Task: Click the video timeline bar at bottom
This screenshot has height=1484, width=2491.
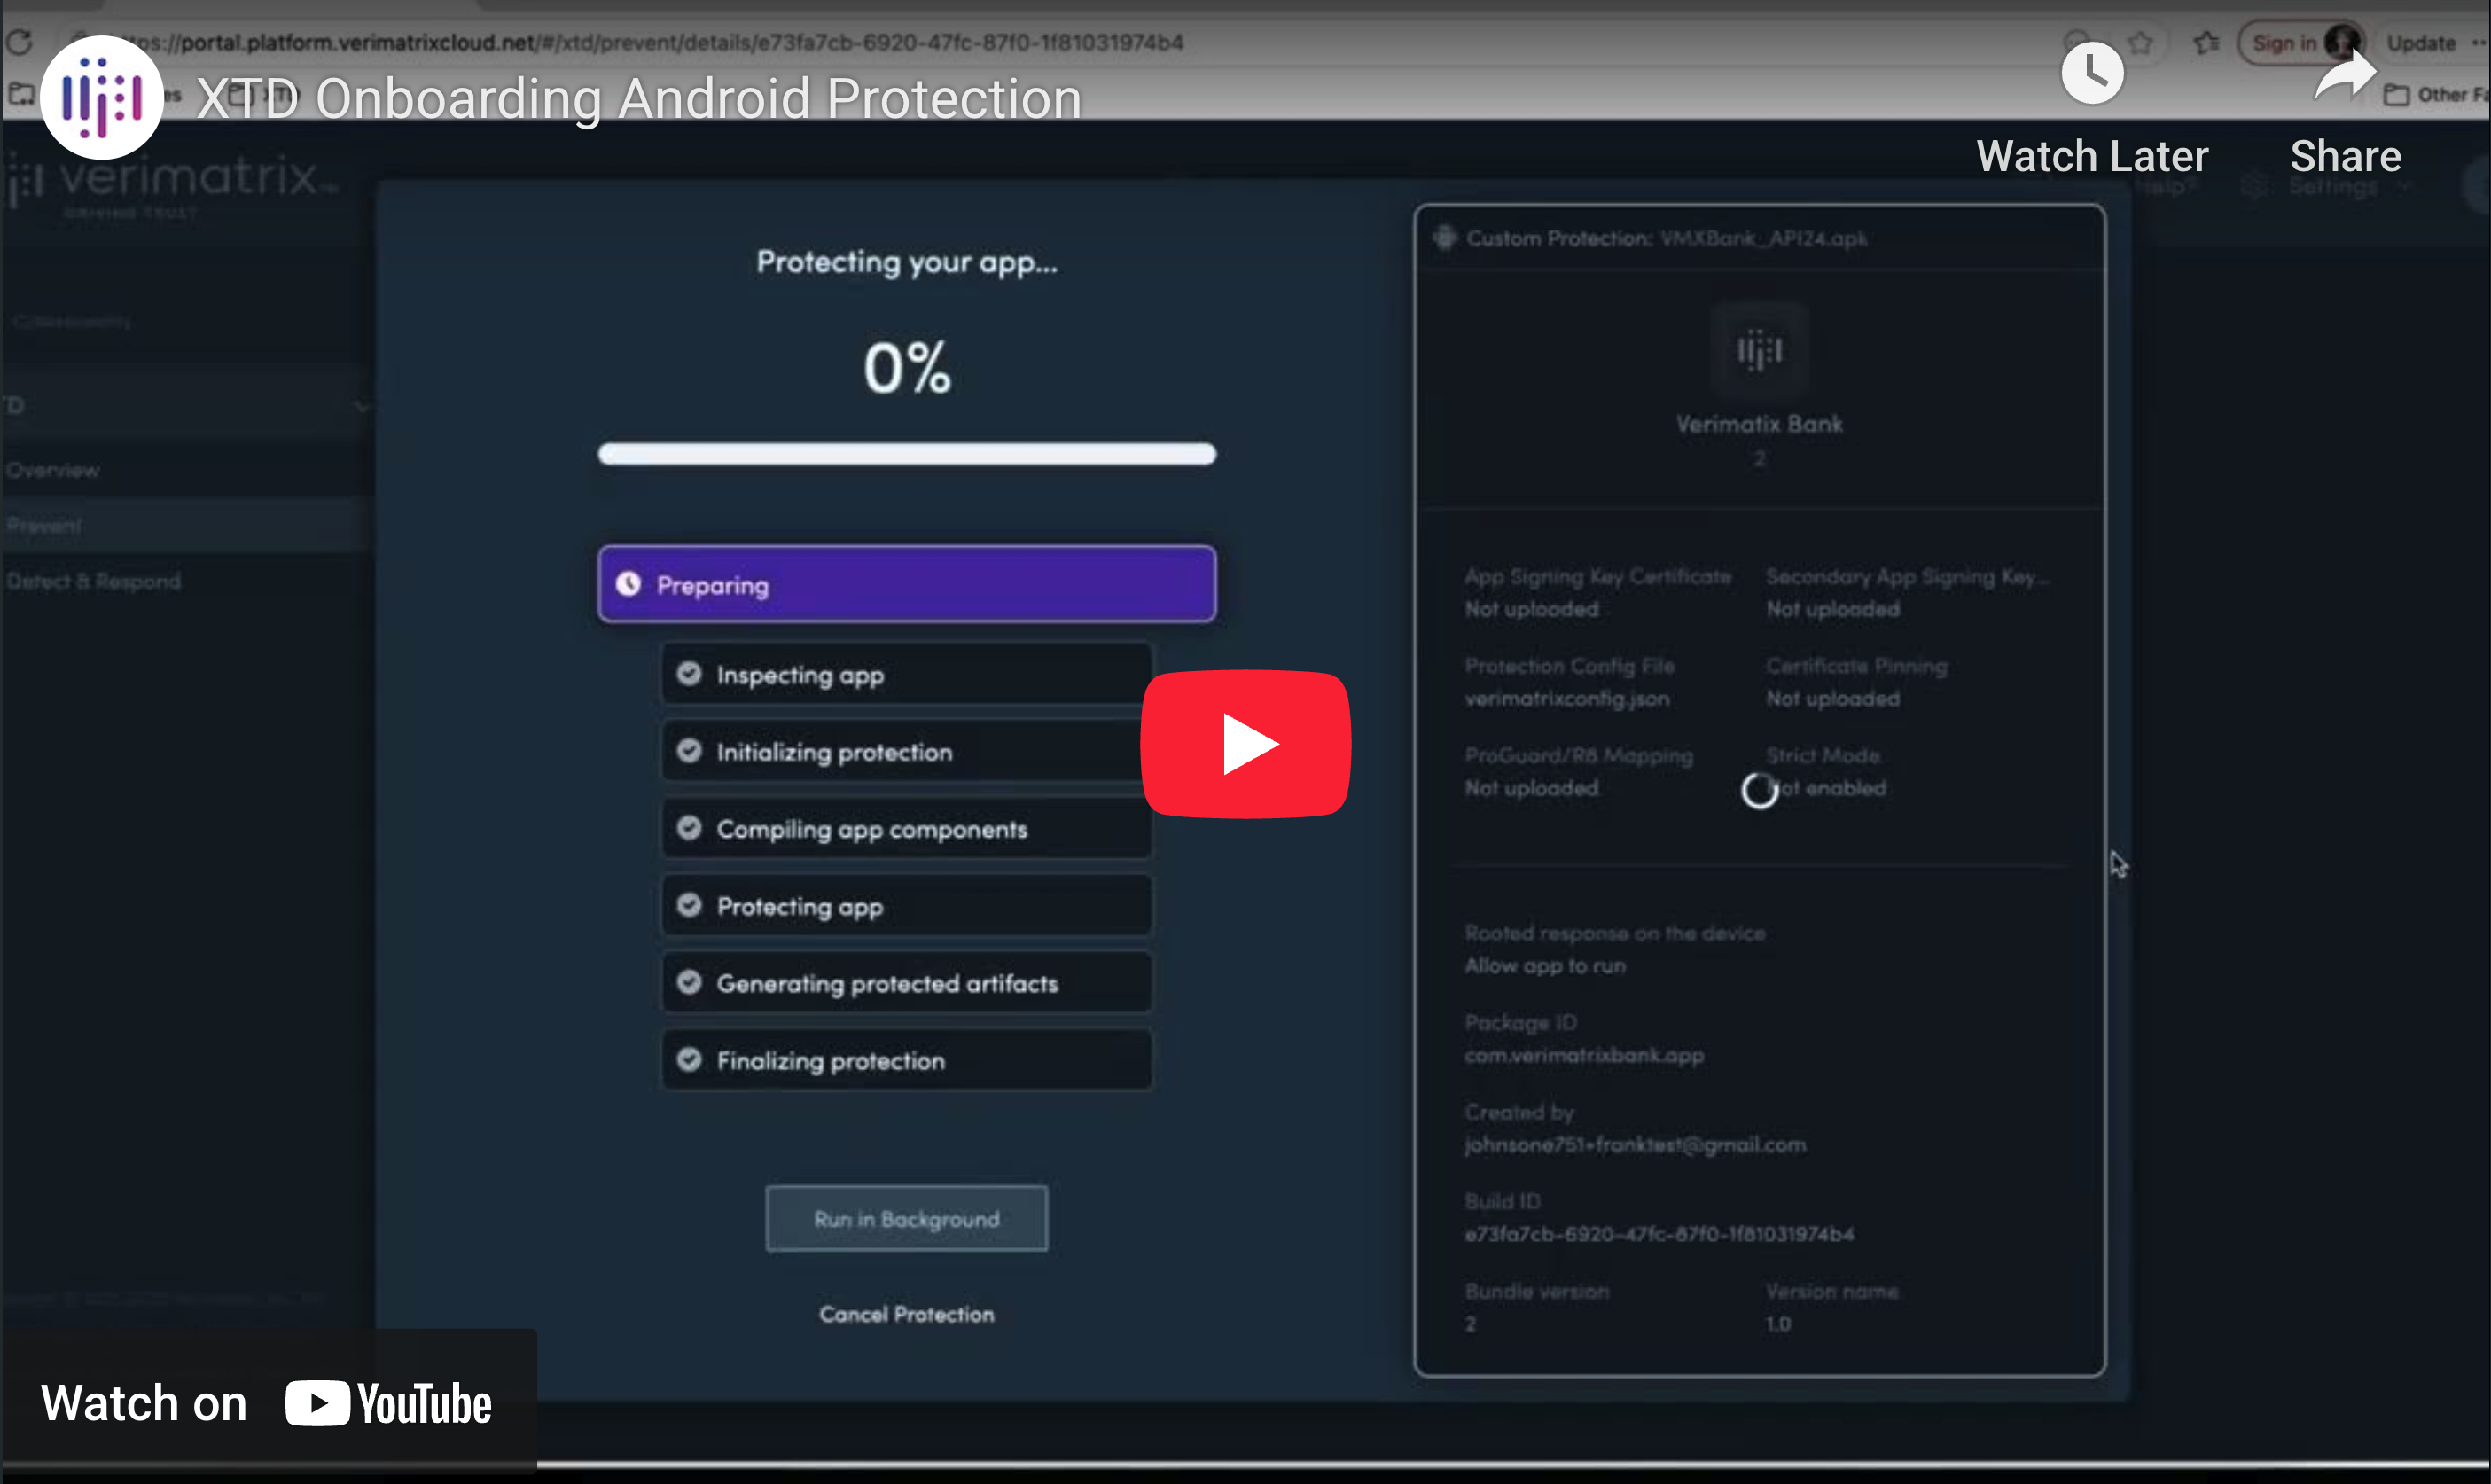Action: pyautogui.click(x=1245, y=1466)
